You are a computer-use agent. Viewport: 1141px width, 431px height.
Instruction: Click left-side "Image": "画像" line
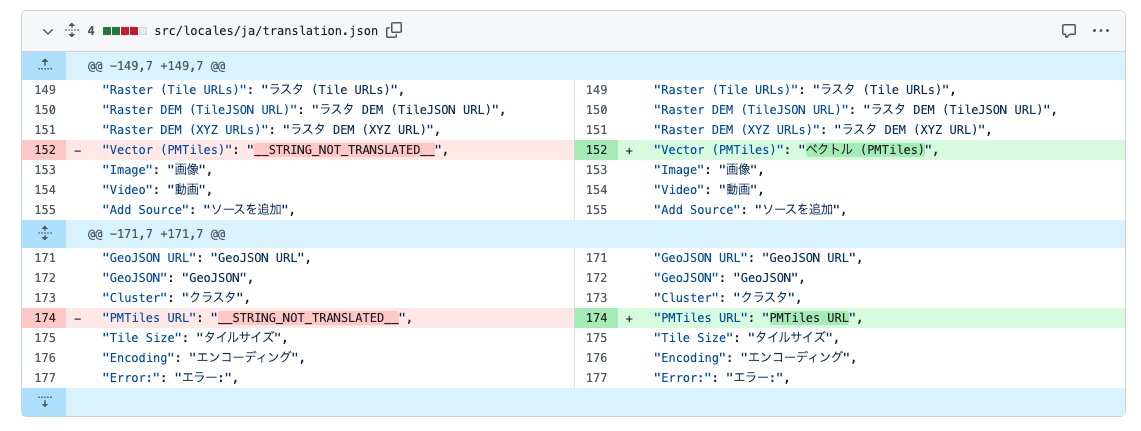(x=156, y=170)
